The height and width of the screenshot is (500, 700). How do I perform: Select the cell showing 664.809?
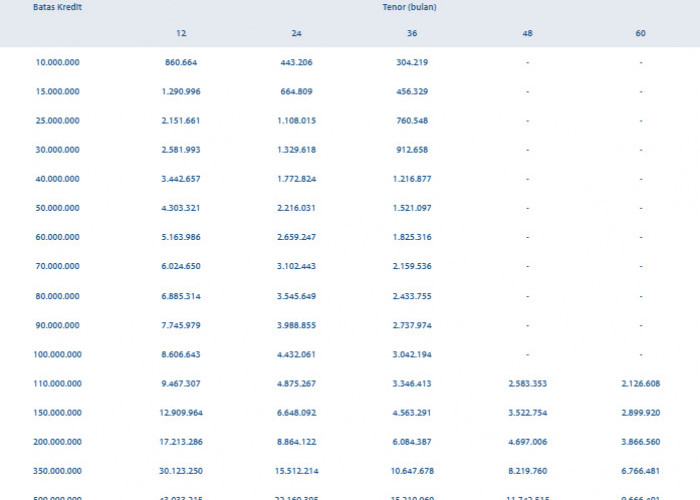tap(296, 91)
